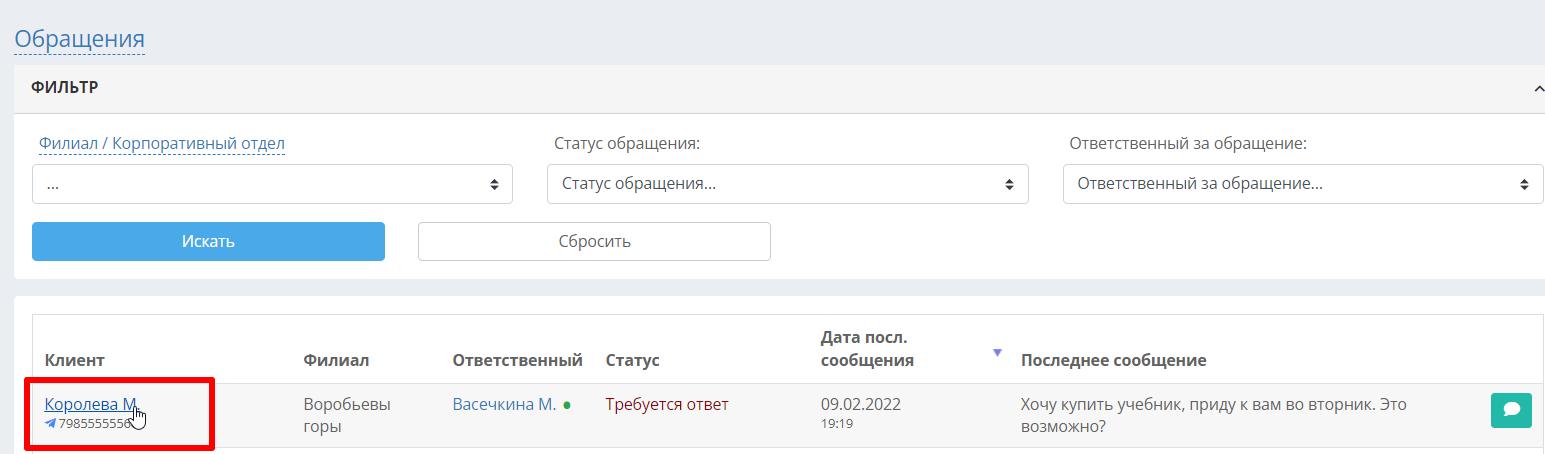Click the Требуется ответ status
The image size is (1545, 454).
667,405
